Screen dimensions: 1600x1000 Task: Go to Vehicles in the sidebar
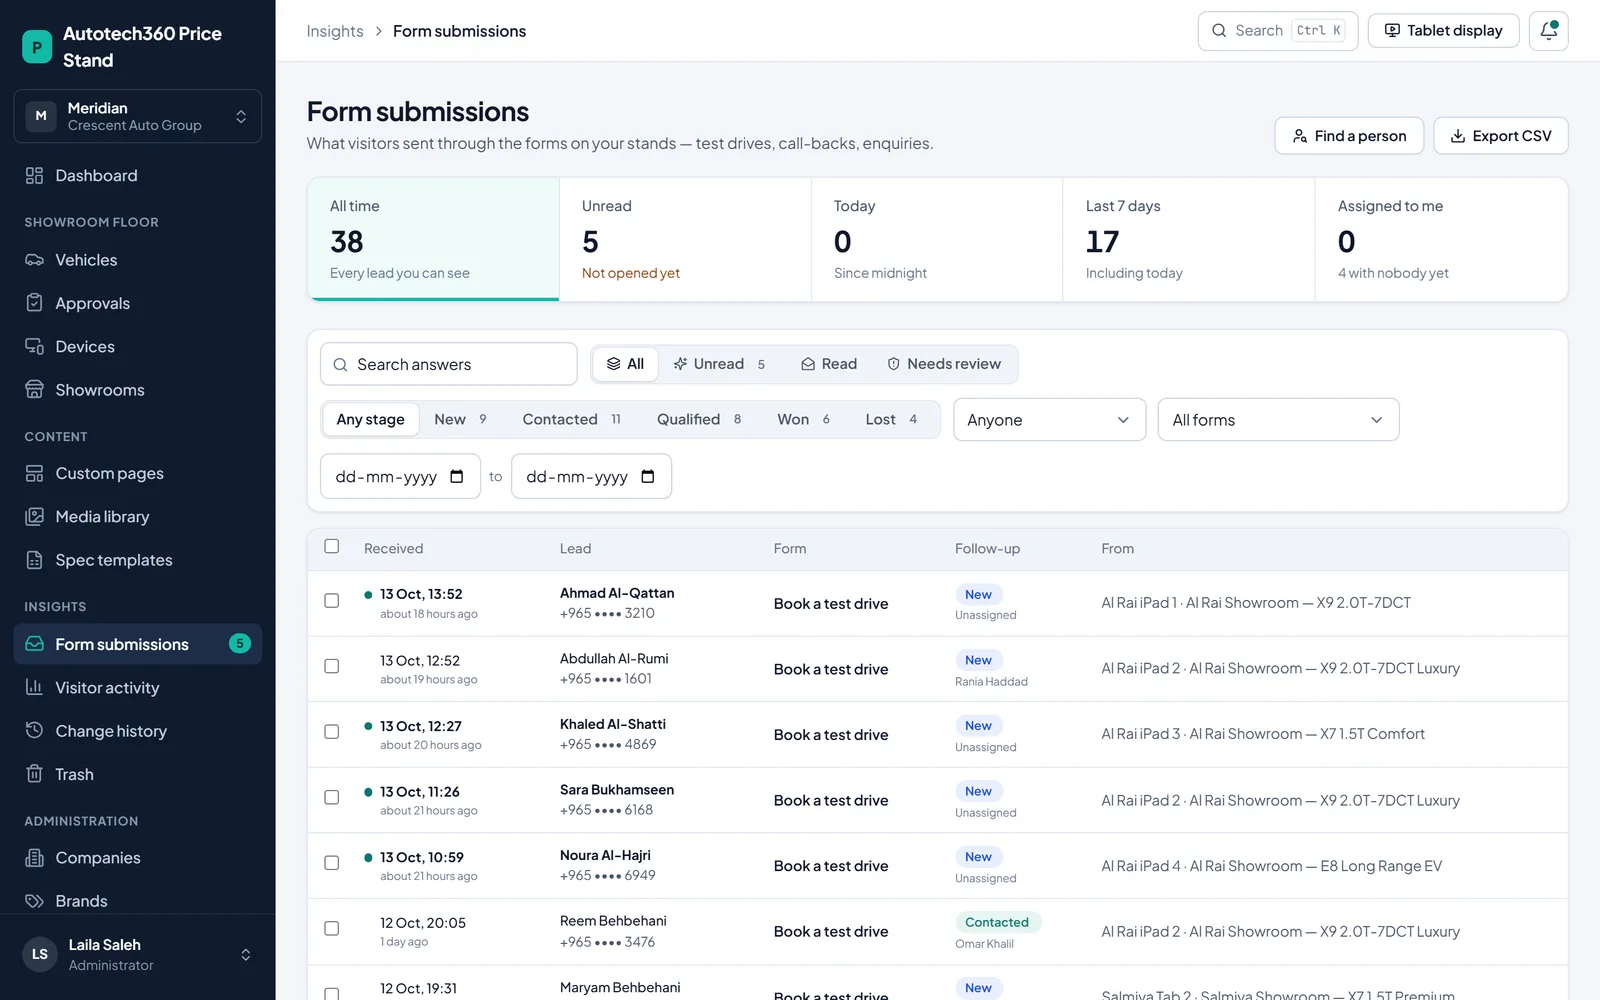[x=137, y=260]
